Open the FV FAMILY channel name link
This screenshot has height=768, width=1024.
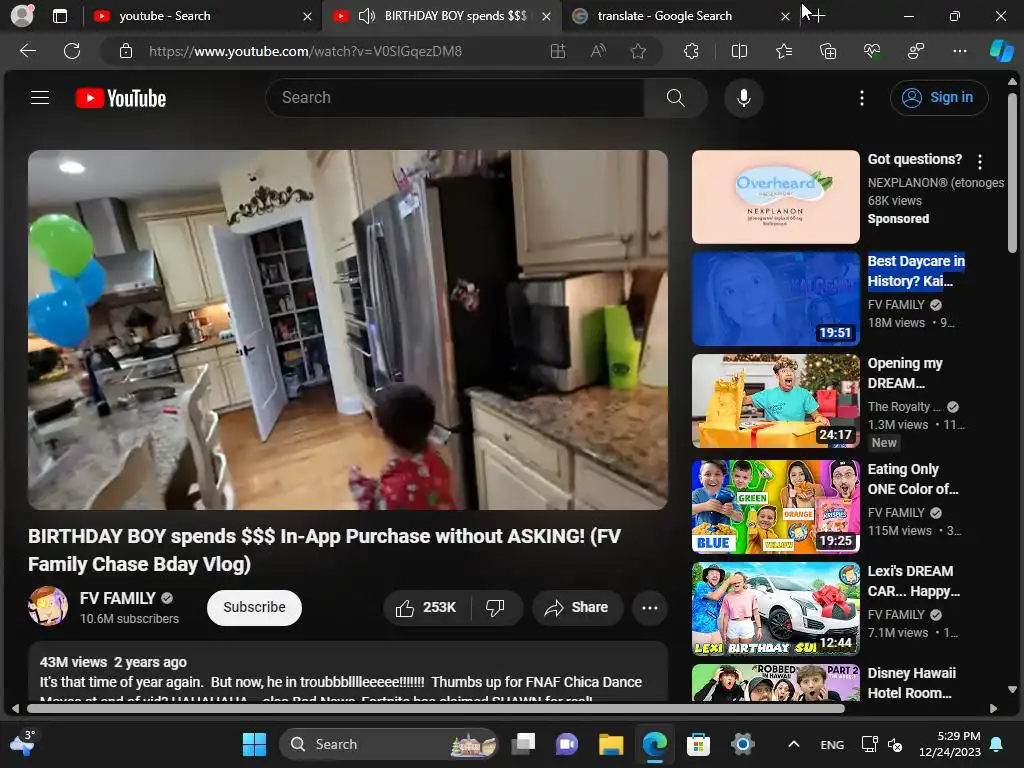click(118, 598)
